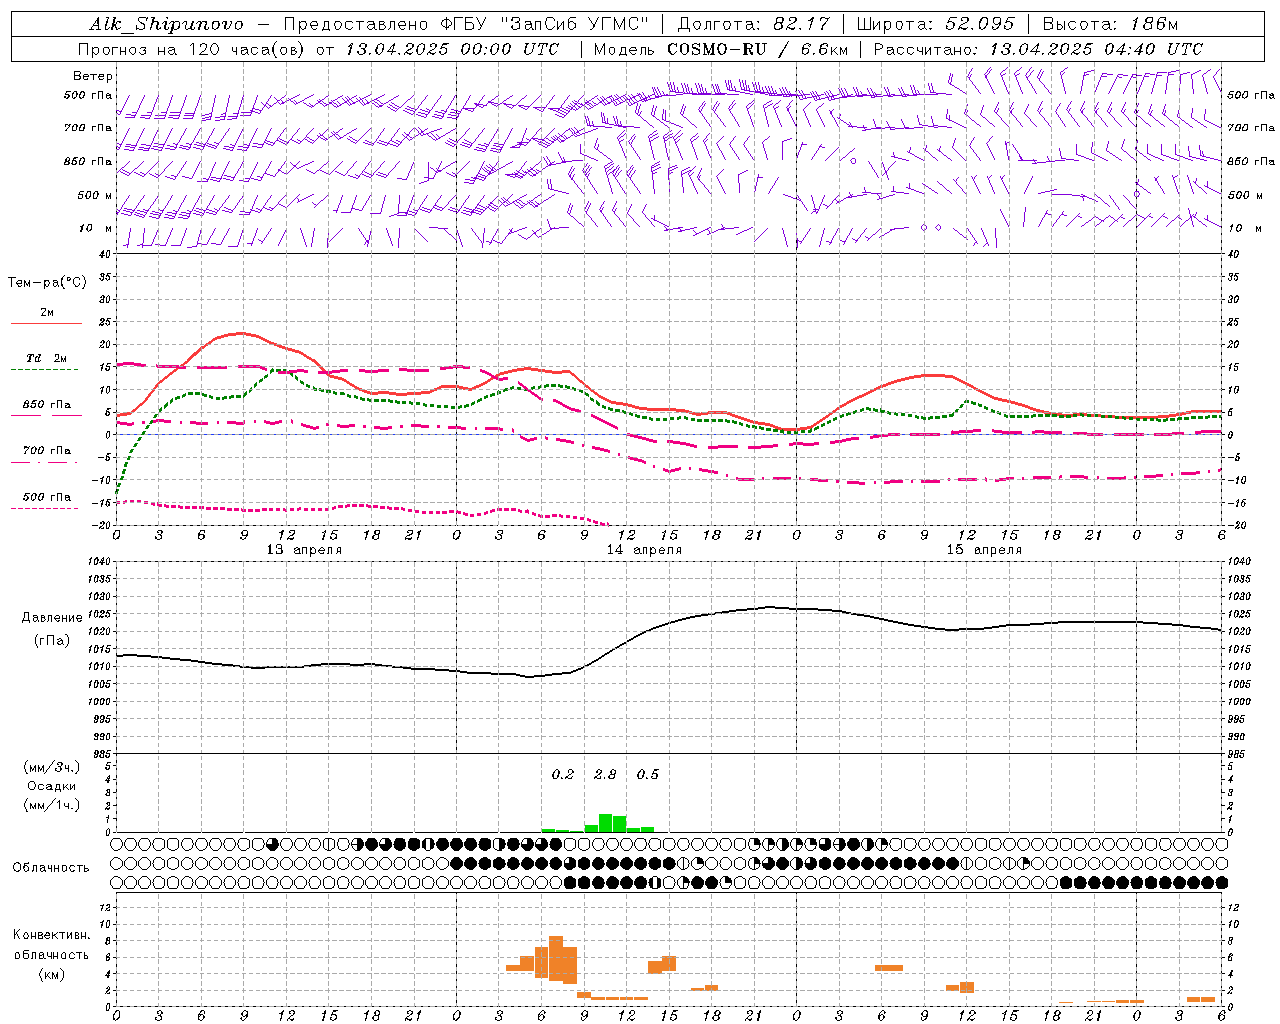Click the 0.2 precipitation amount
The height and width of the screenshot is (1024, 1280).
[x=563, y=775]
